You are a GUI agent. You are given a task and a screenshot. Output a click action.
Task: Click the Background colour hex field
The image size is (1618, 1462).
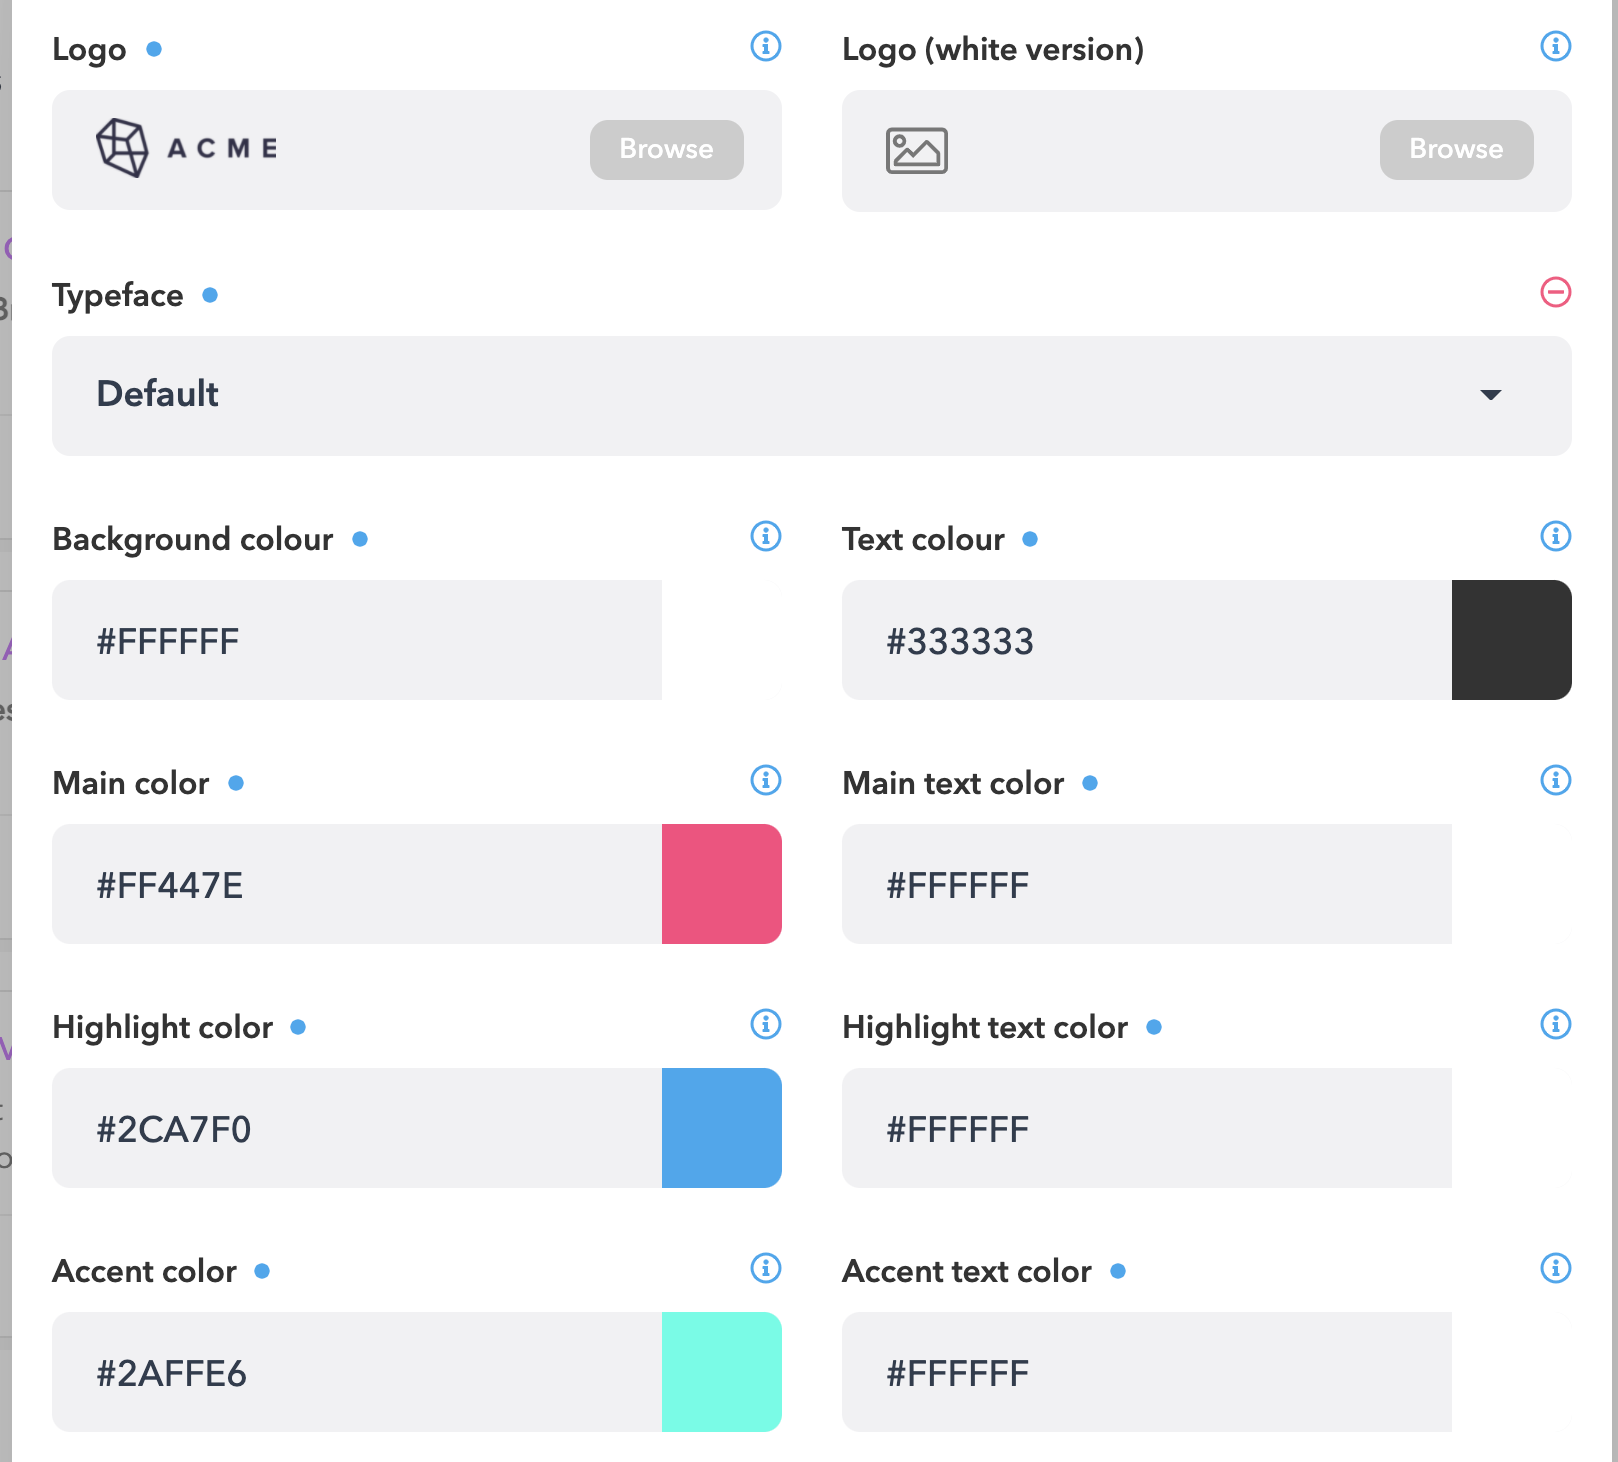click(357, 640)
